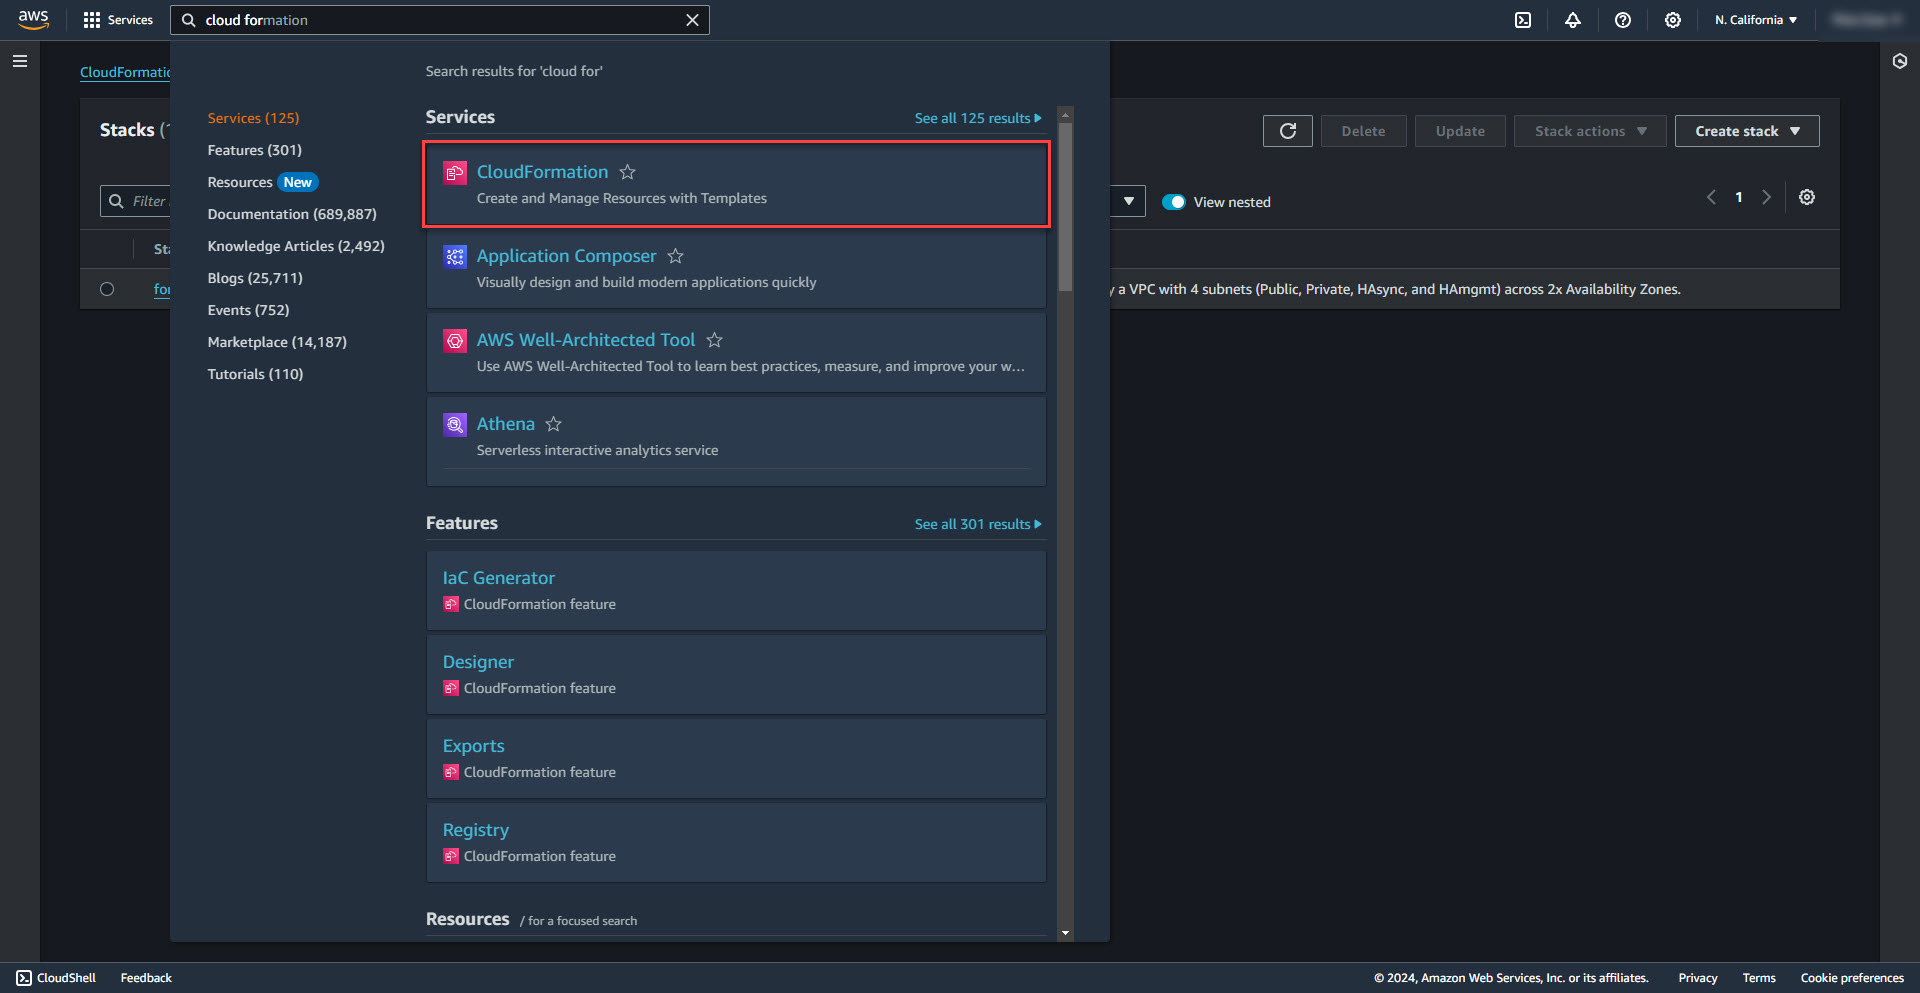Screen dimensions: 1920x993
Task: Favorite AWS Well-Architected Tool with the star
Action: point(714,340)
